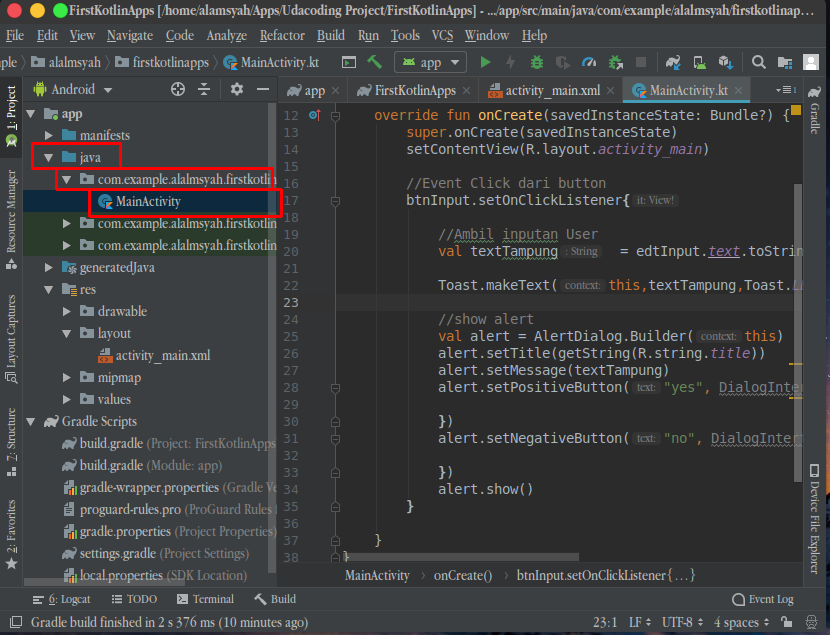This screenshot has height=635, width=830.
Task: Click the override gutter icon on line 12
Action: [314, 115]
